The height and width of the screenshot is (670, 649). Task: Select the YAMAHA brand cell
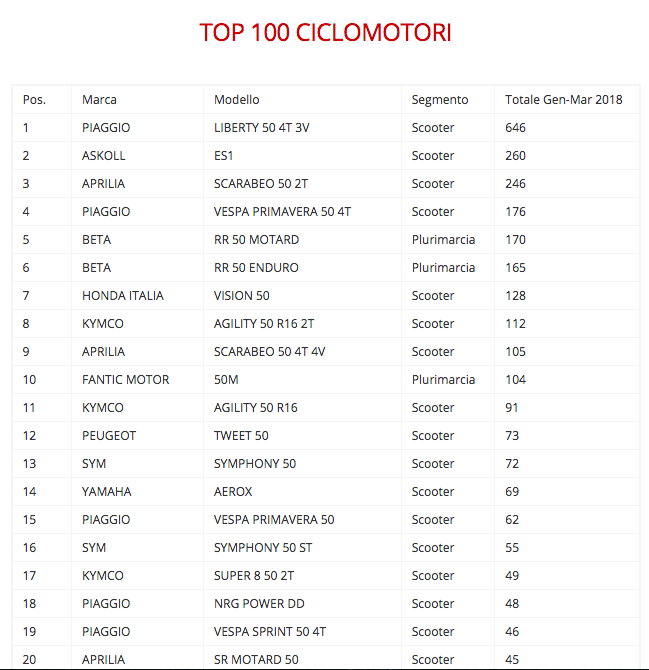pyautogui.click(x=107, y=492)
